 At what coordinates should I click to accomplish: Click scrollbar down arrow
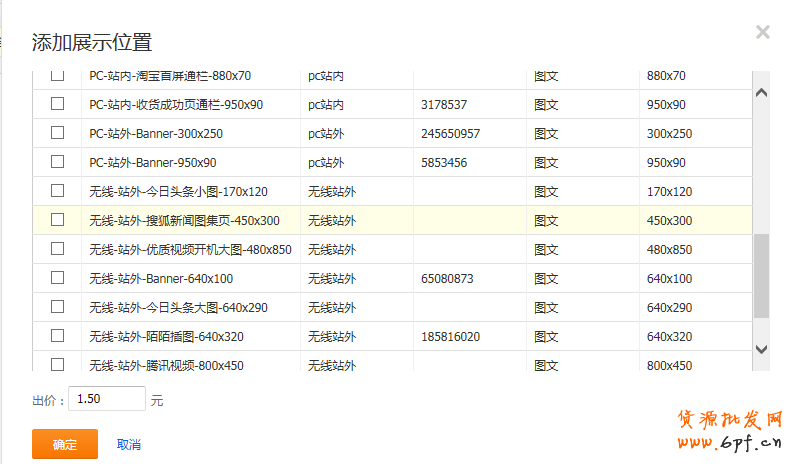[x=761, y=349]
